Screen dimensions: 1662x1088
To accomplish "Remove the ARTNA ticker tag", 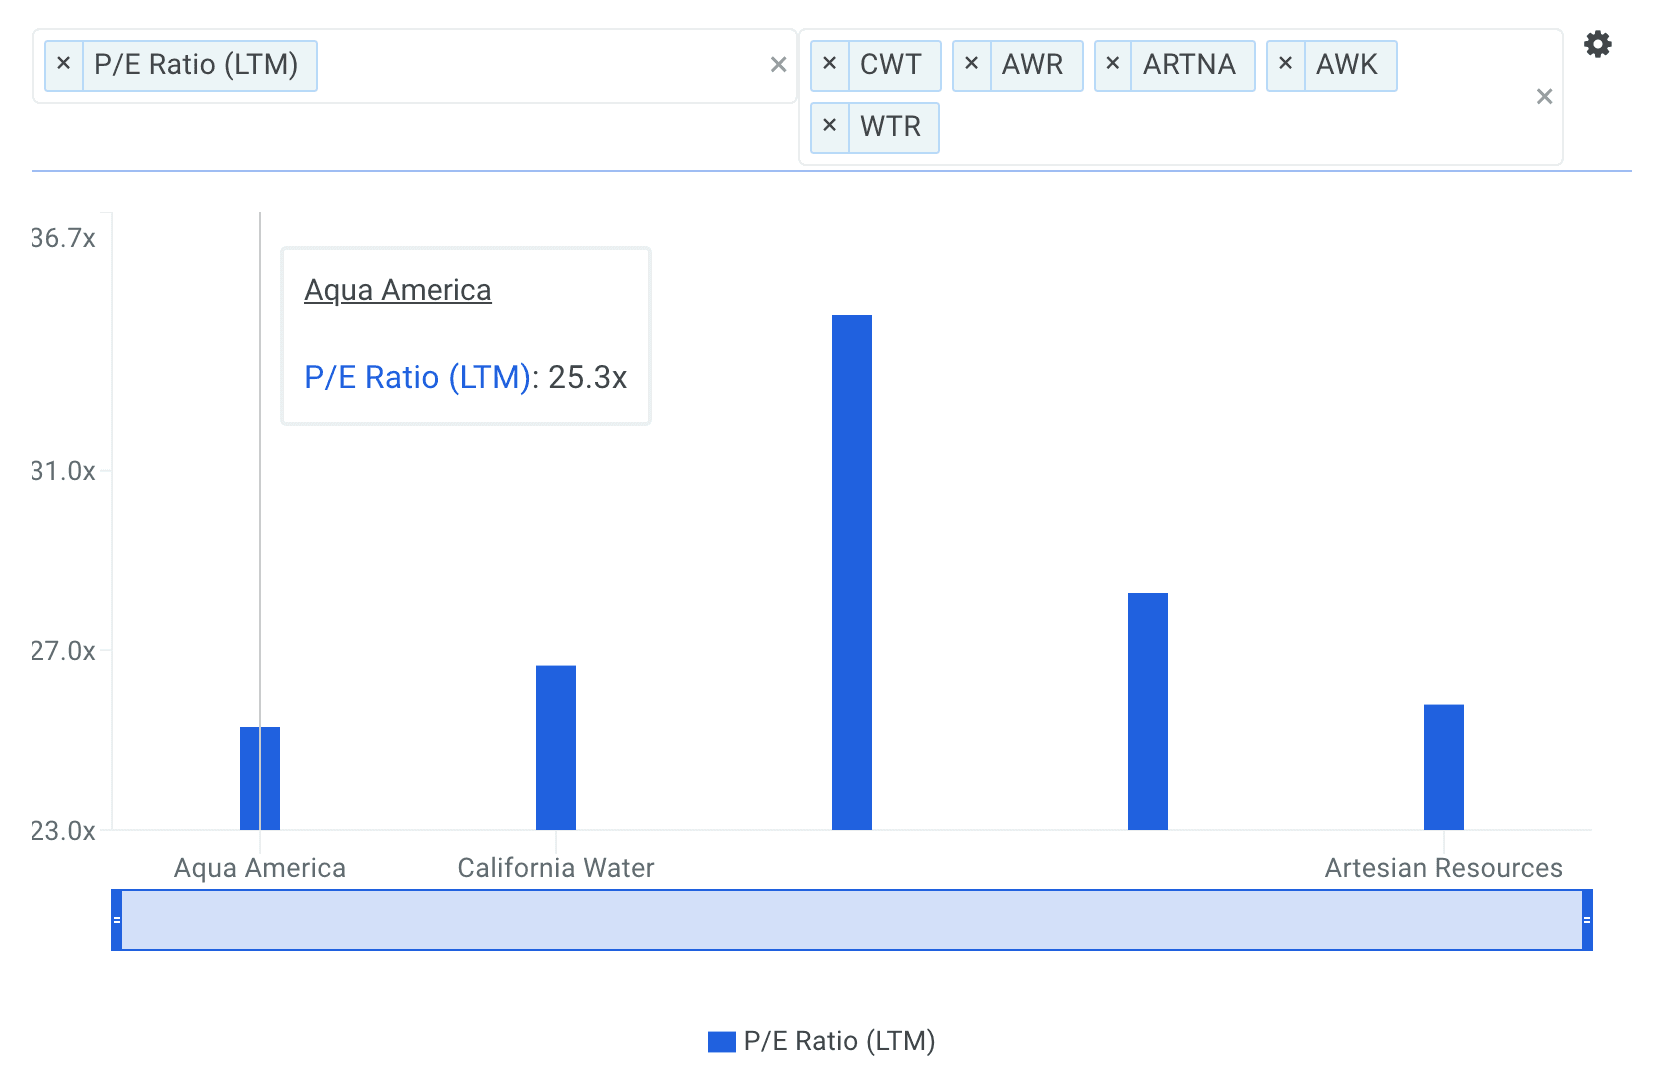I will point(1112,65).
